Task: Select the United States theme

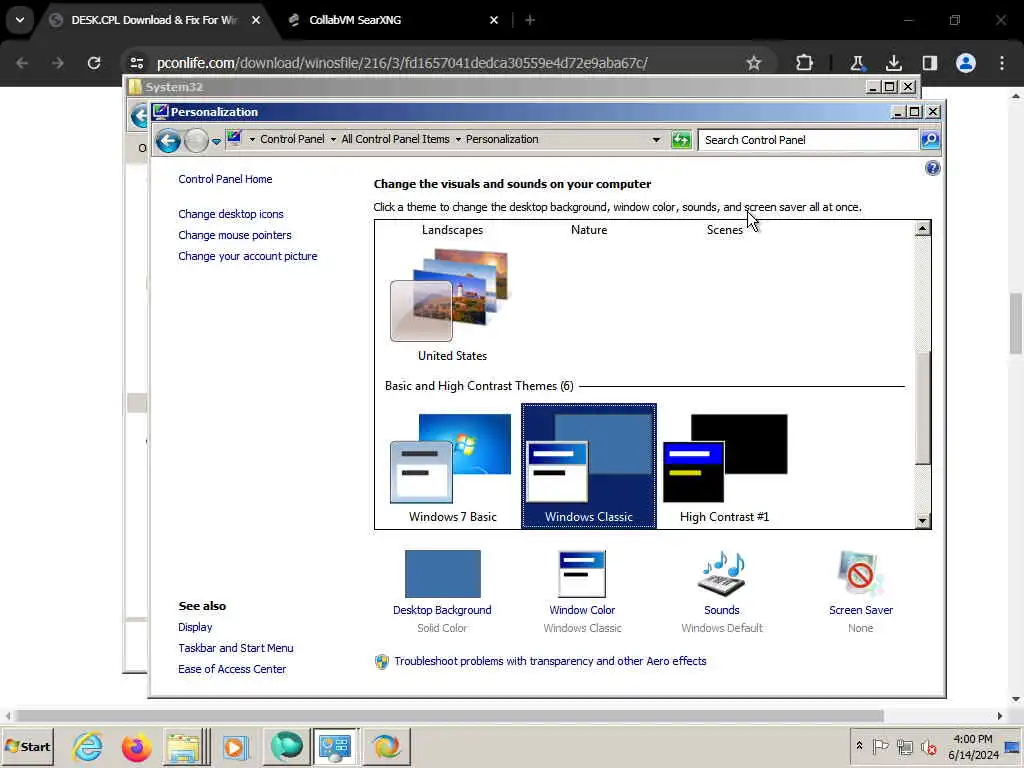Action: pyautogui.click(x=452, y=305)
